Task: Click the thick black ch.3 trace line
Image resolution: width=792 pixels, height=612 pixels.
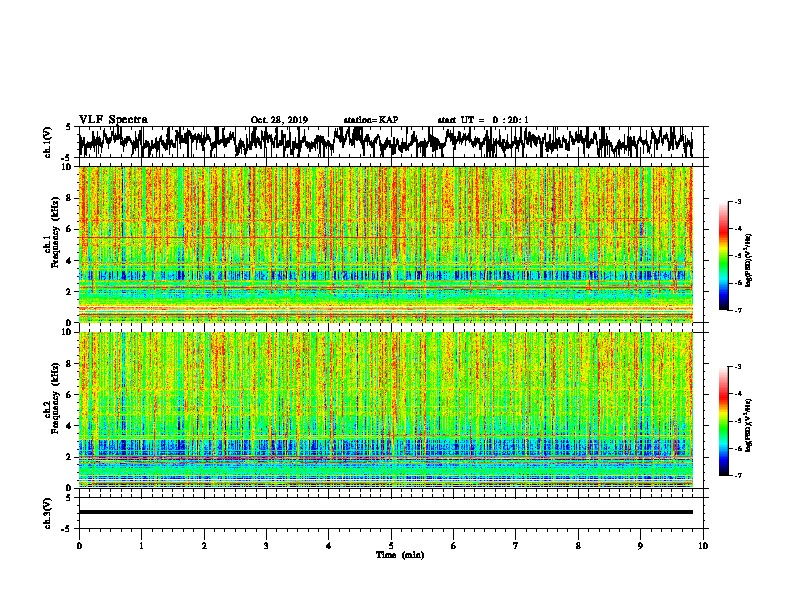Action: pyautogui.click(x=386, y=512)
